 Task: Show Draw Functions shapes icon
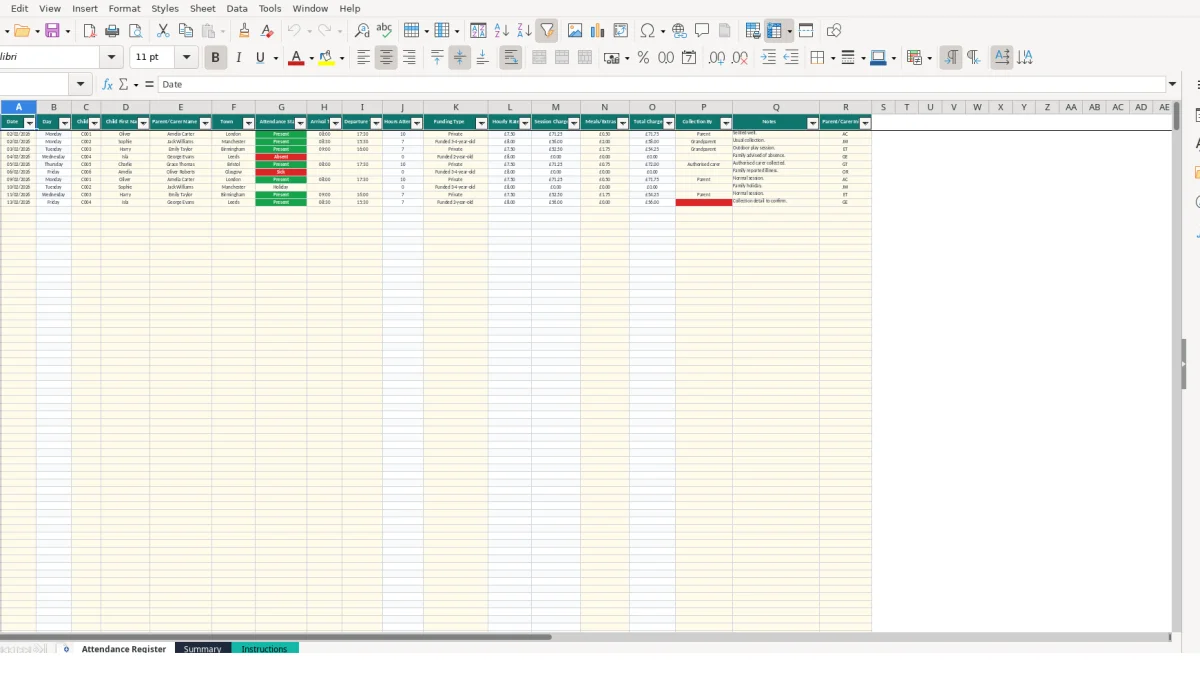[834, 31]
